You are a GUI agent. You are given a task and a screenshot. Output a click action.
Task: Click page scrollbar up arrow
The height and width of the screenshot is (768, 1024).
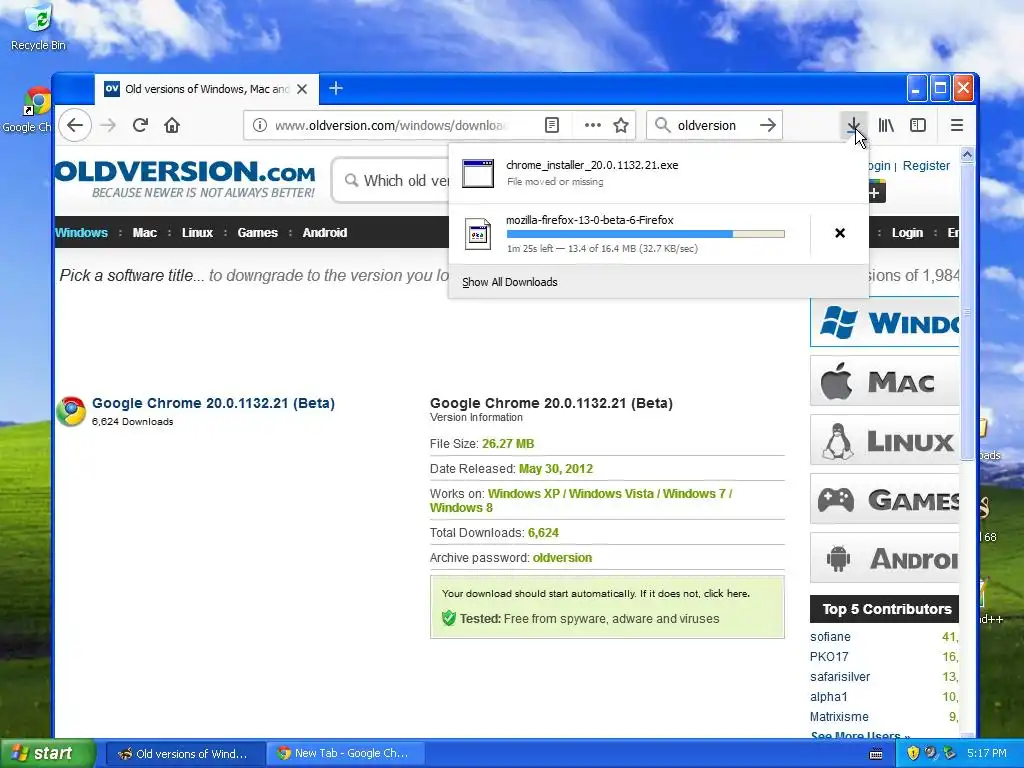[x=967, y=155]
